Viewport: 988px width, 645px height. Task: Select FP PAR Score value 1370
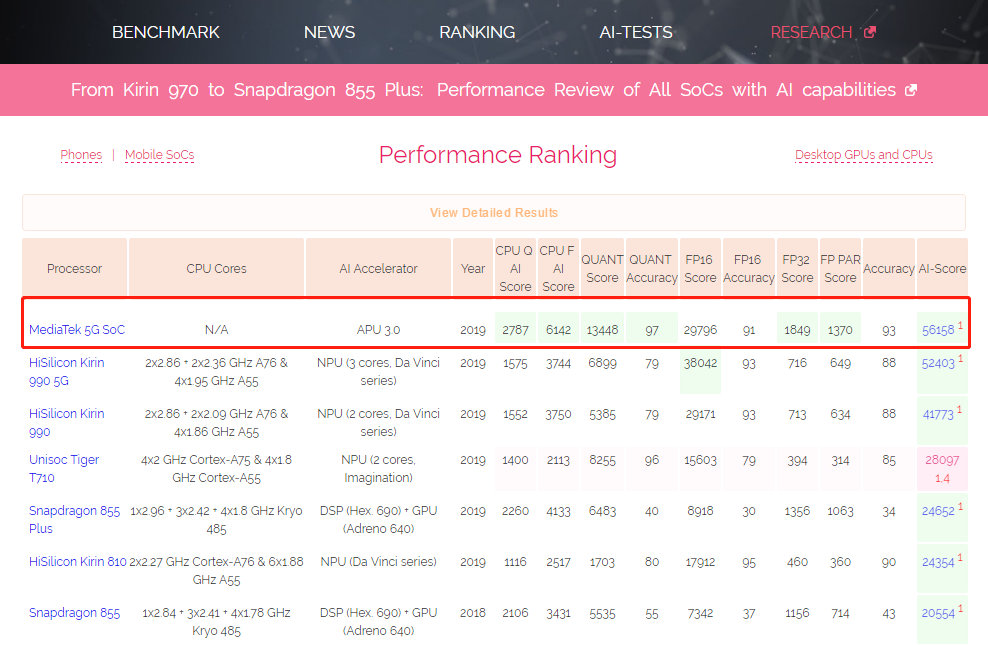840,330
